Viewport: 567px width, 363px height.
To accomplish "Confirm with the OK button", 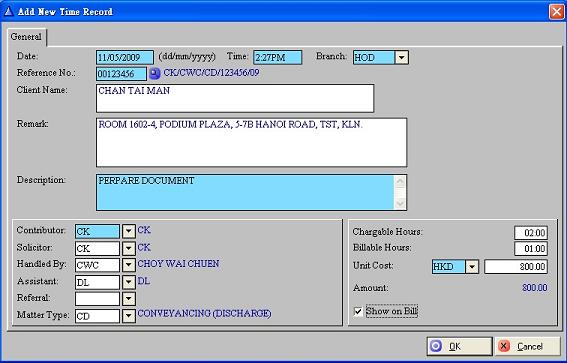I will click(459, 346).
